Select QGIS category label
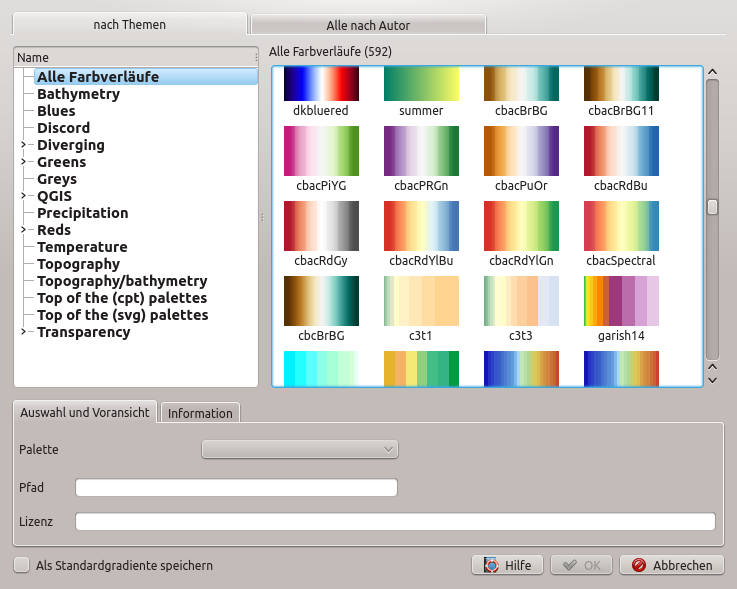This screenshot has width=737, height=589. (55, 196)
